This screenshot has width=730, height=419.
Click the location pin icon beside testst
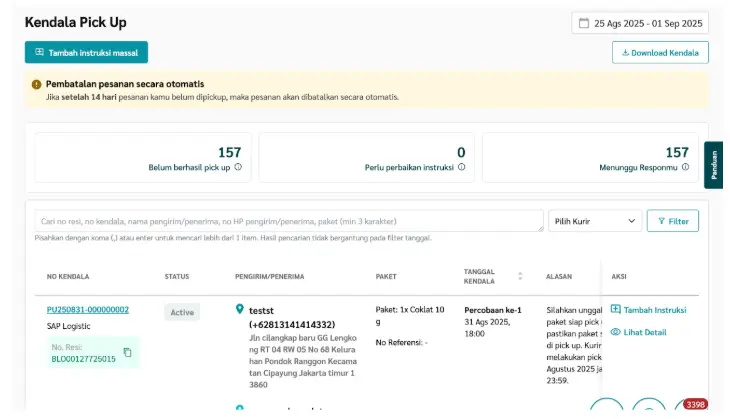(239, 309)
